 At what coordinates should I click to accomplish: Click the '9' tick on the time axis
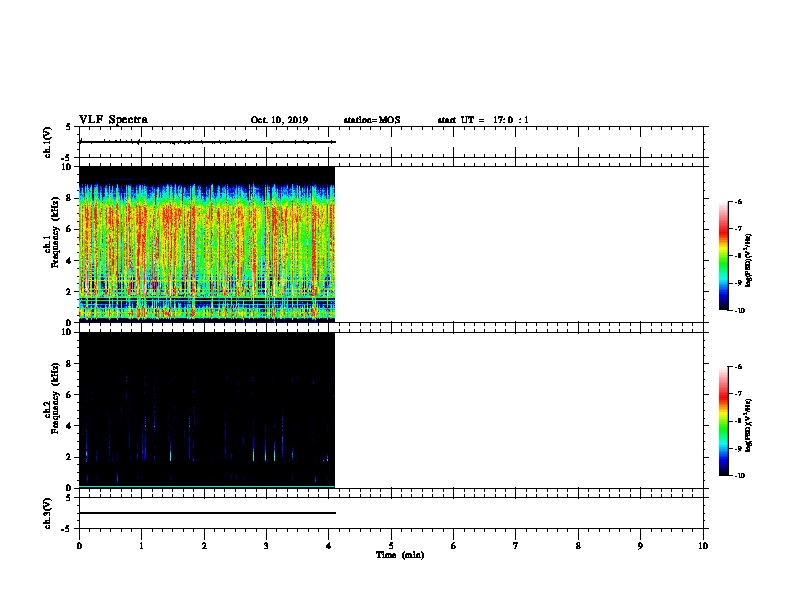640,545
